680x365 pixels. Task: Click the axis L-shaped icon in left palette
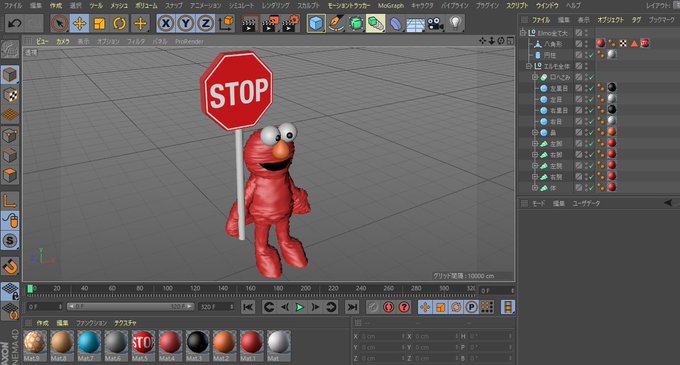tap(10, 201)
